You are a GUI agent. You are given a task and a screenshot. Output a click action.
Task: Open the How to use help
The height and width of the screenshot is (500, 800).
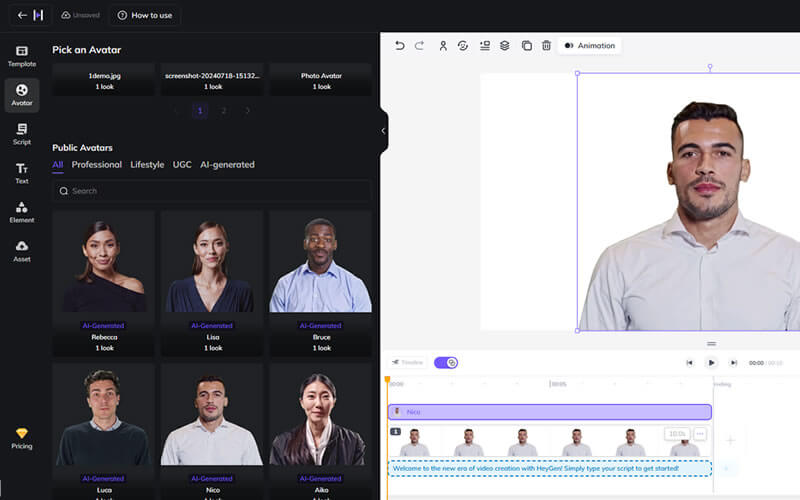(x=145, y=15)
